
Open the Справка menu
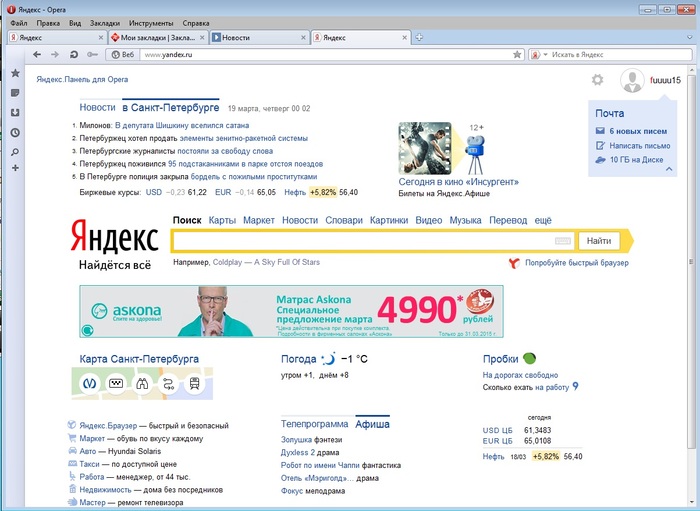[x=196, y=23]
